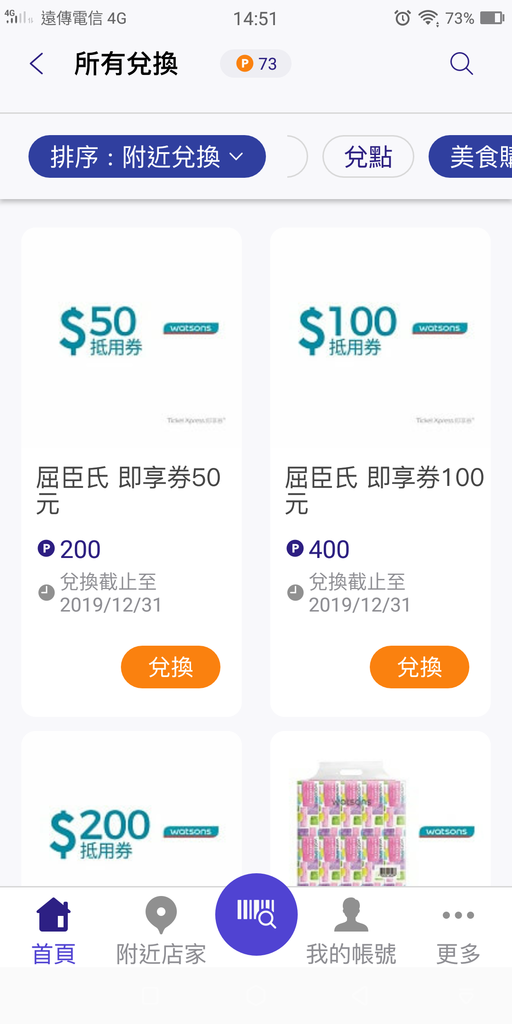Viewport: 512px width, 1024px height.
Task: Tap the back arrow icon
Action: (x=37, y=64)
